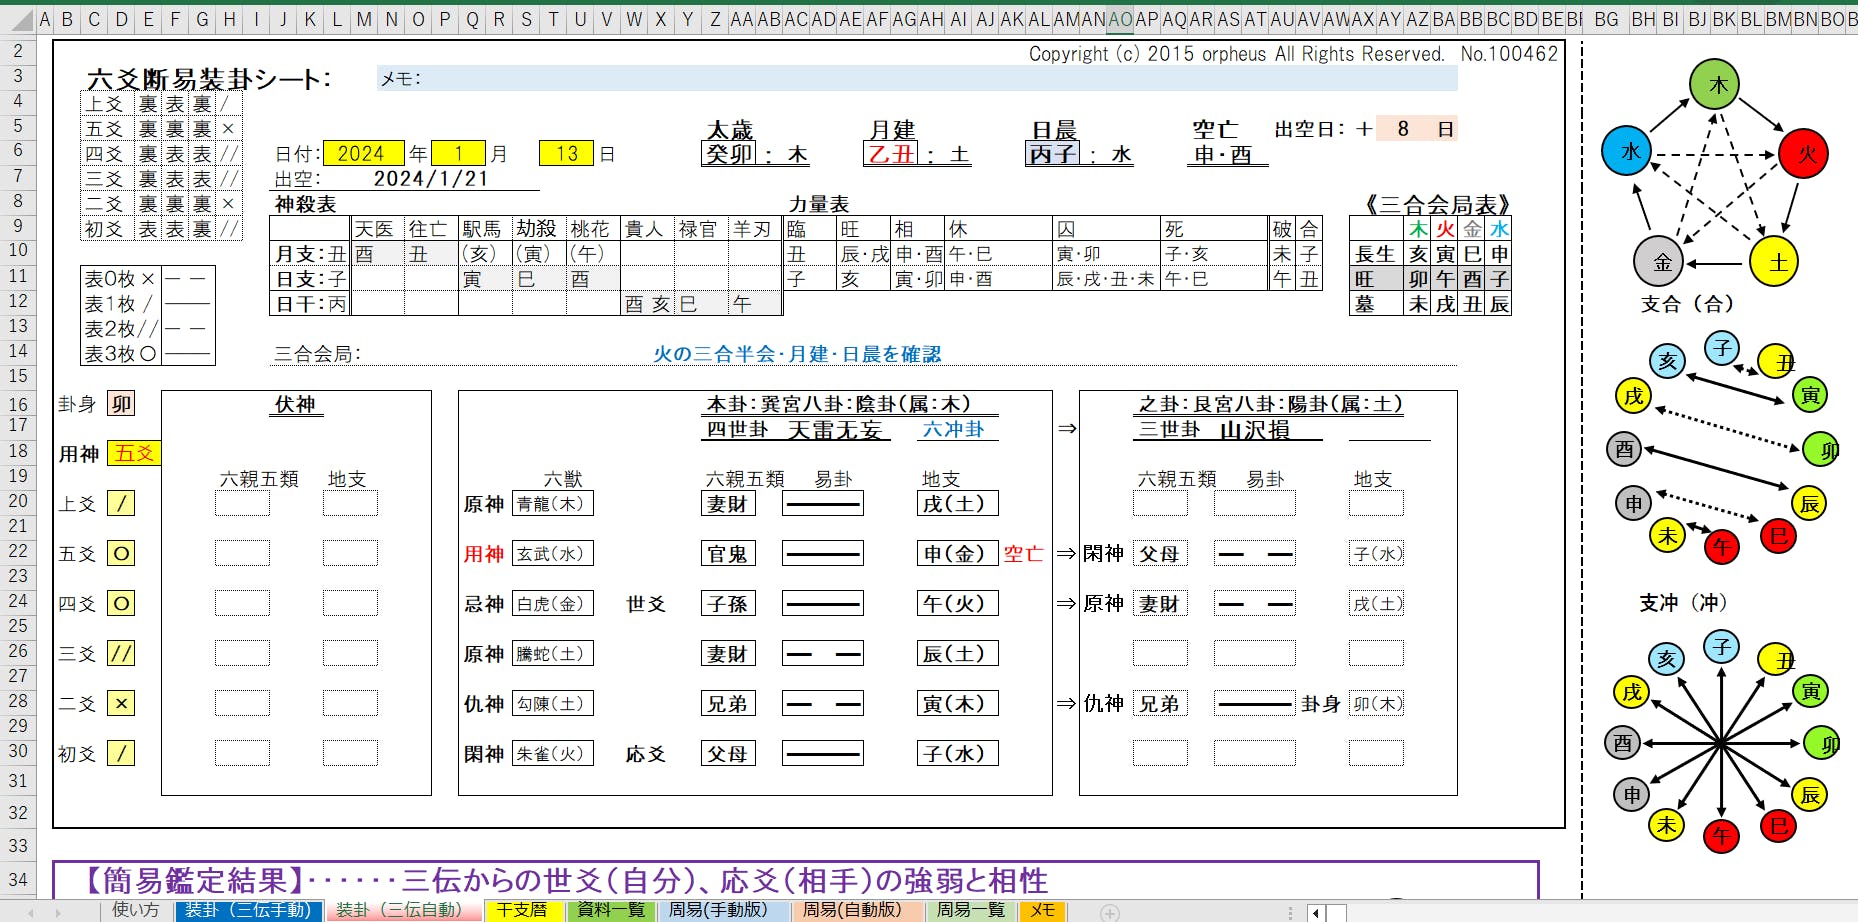Select the 四爻 yellow cell with O
The image size is (1858, 922).
(121, 603)
